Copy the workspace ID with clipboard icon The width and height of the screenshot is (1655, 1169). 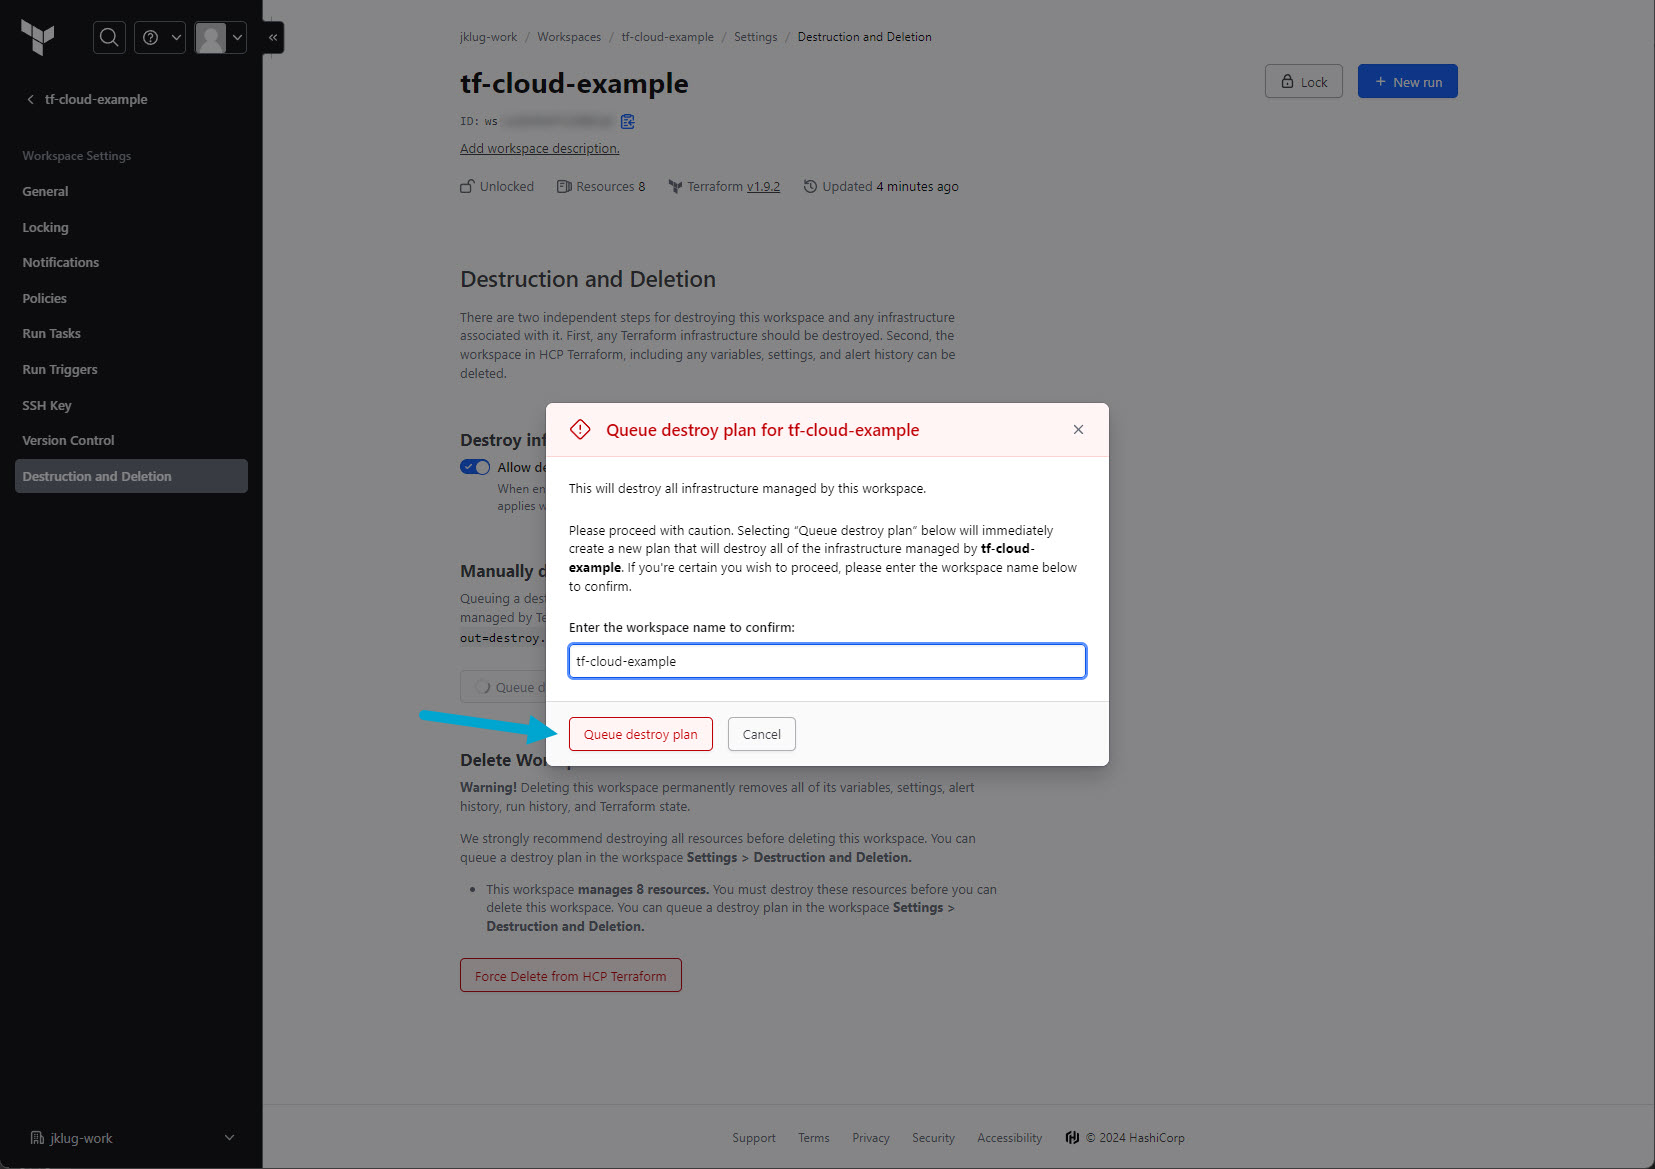[x=628, y=122]
